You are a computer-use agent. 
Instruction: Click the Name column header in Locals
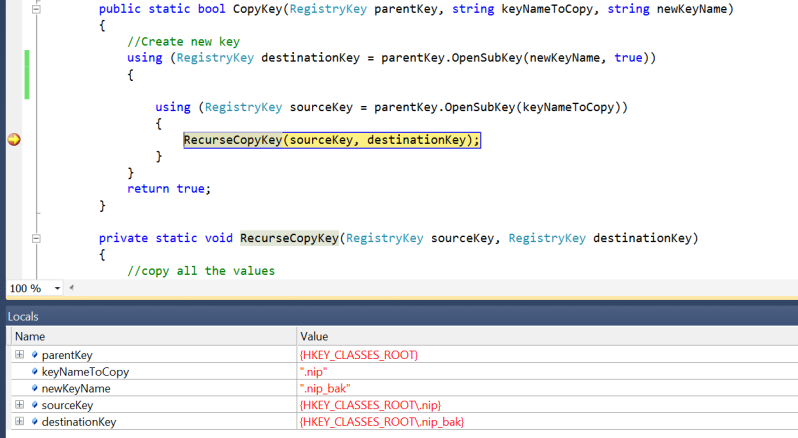pos(154,336)
